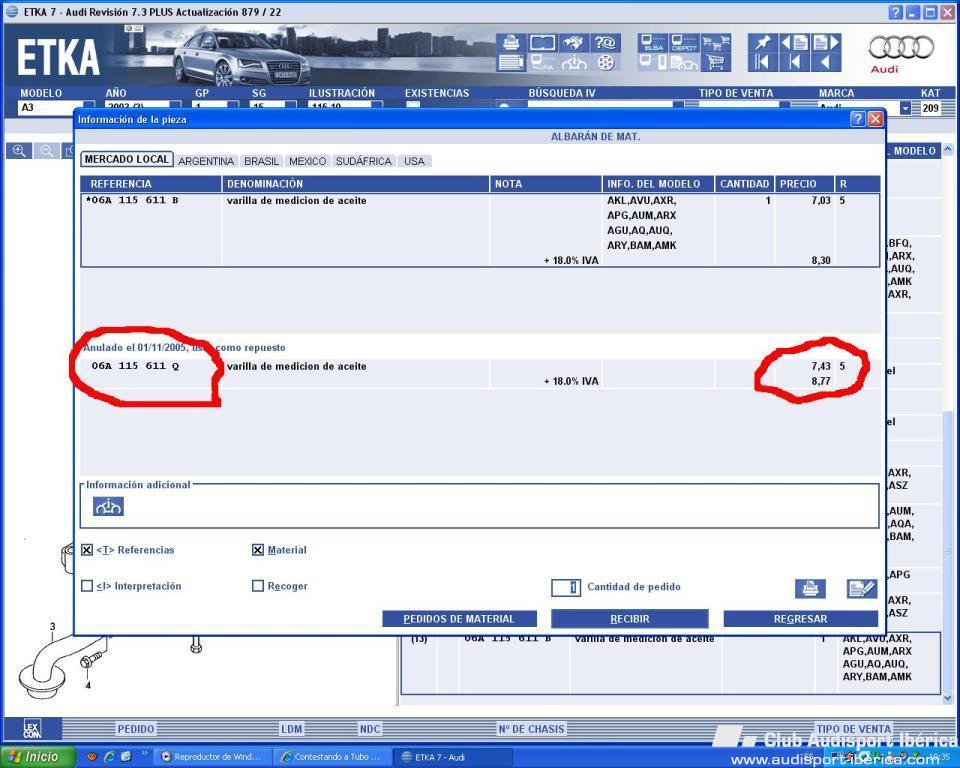
Task: Click the rectangular frame icon in the toolbar
Action: 542,42
